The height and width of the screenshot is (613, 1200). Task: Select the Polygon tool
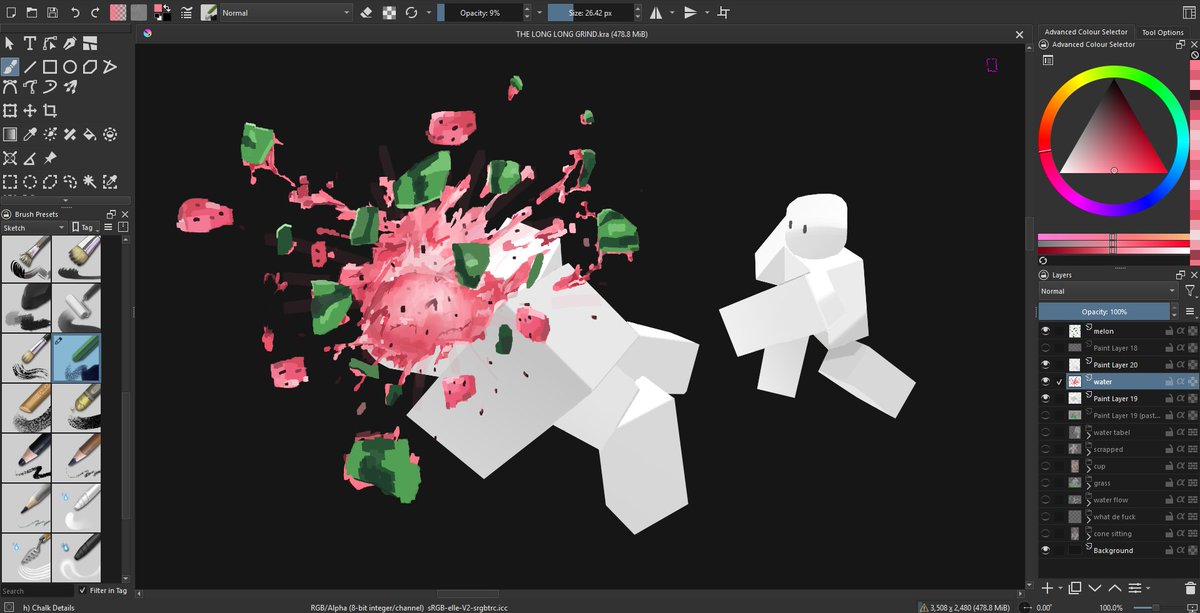[x=90, y=67]
